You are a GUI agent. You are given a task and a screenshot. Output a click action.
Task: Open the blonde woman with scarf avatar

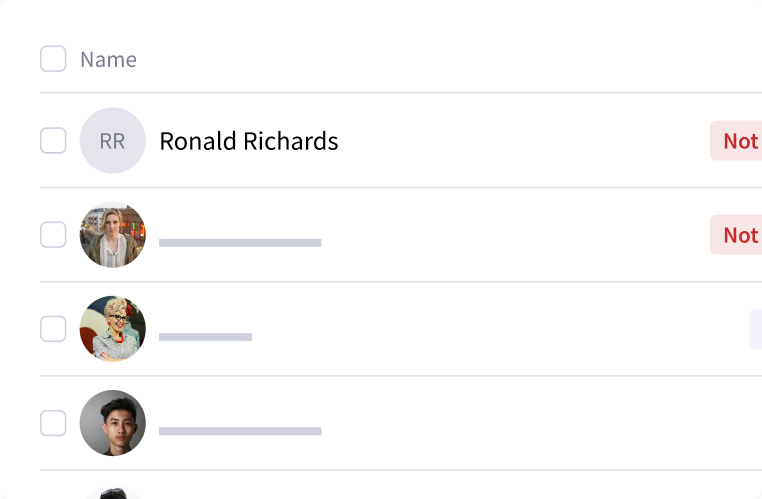click(112, 235)
